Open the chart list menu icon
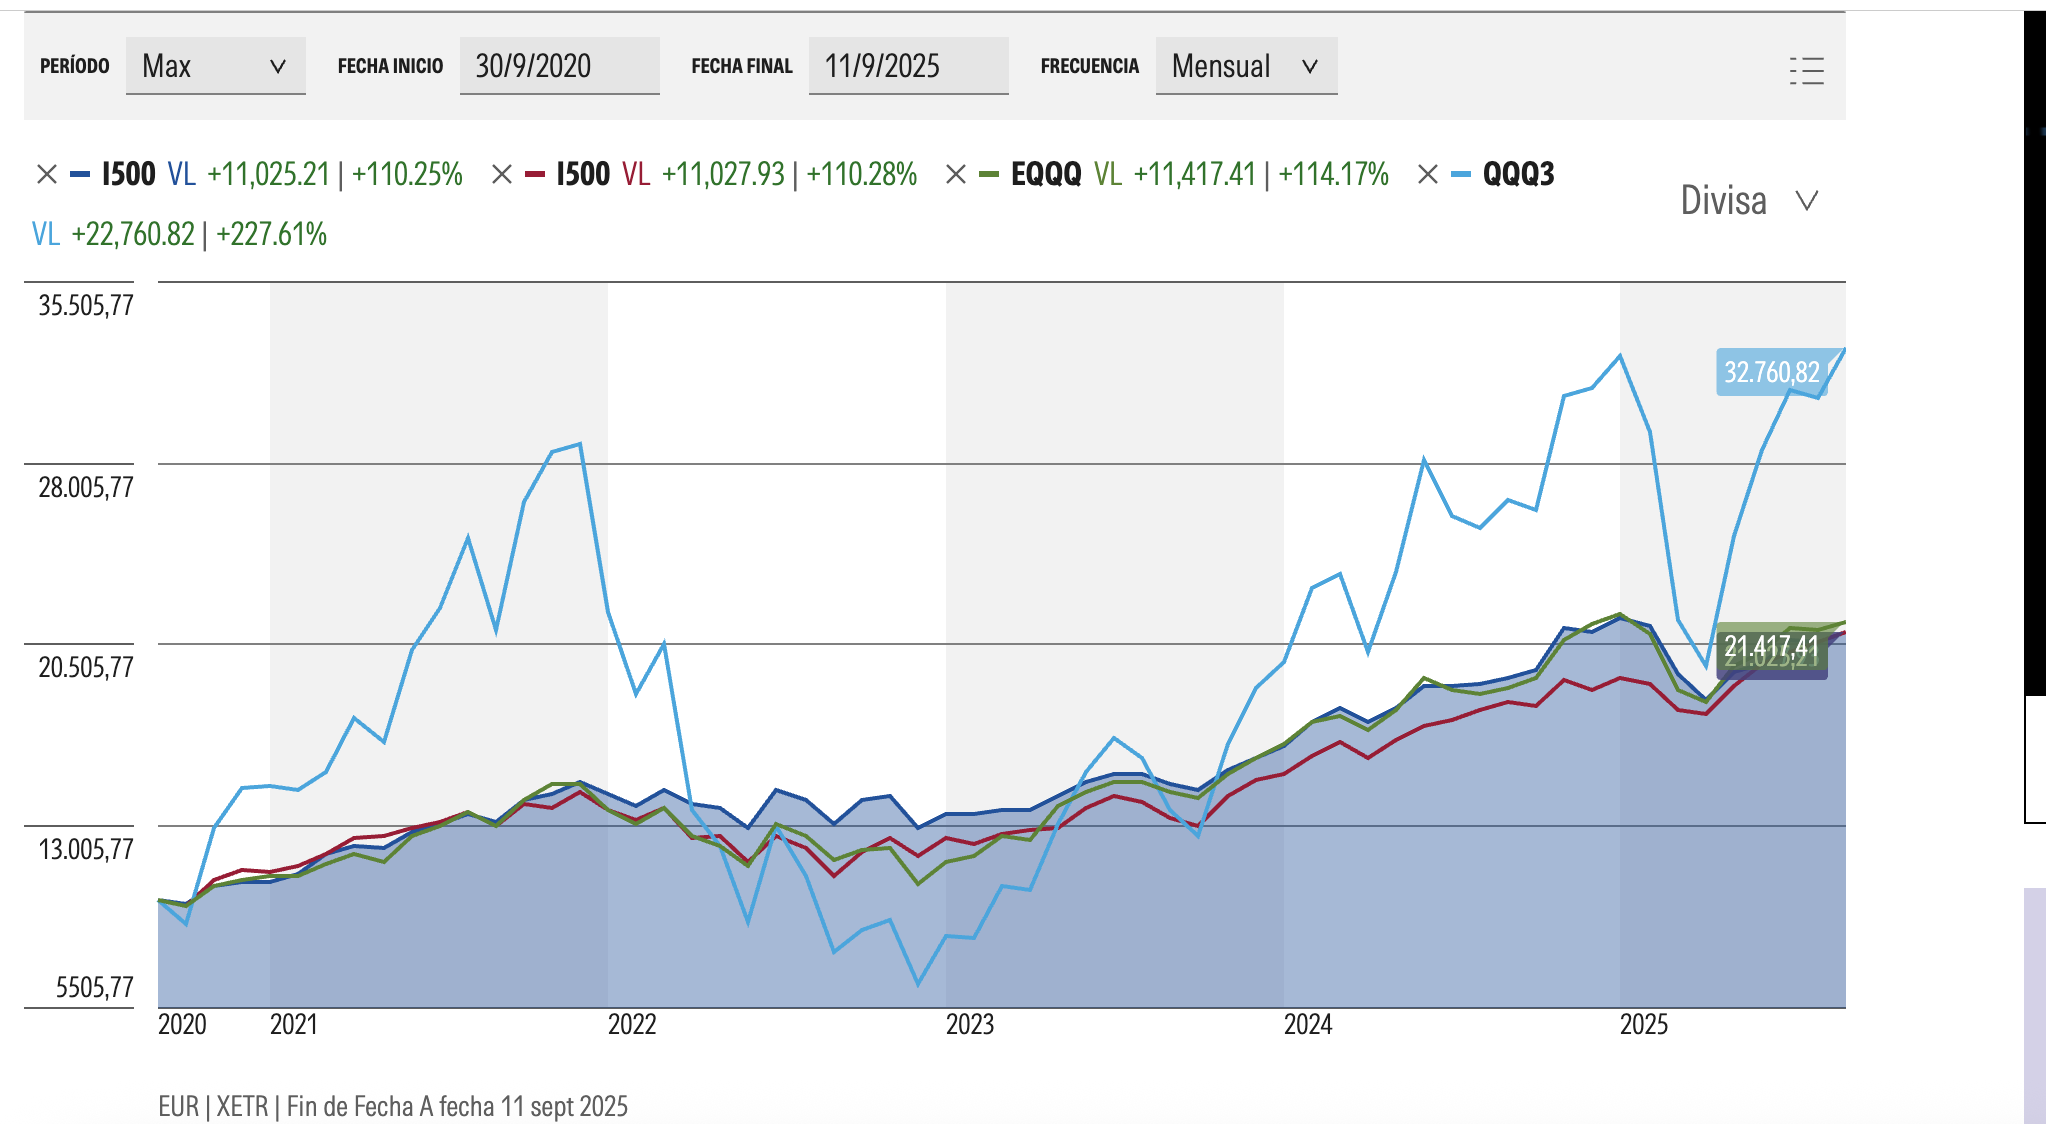 pos(1806,70)
